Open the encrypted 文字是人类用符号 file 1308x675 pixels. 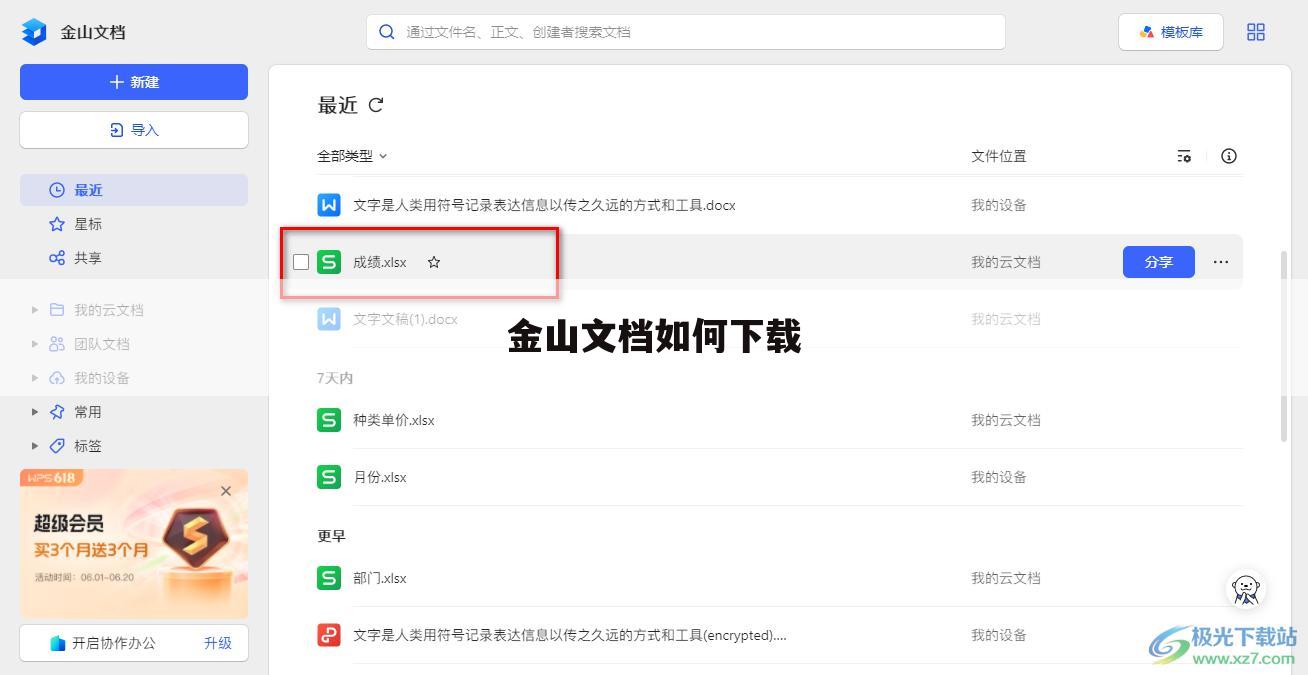point(570,635)
